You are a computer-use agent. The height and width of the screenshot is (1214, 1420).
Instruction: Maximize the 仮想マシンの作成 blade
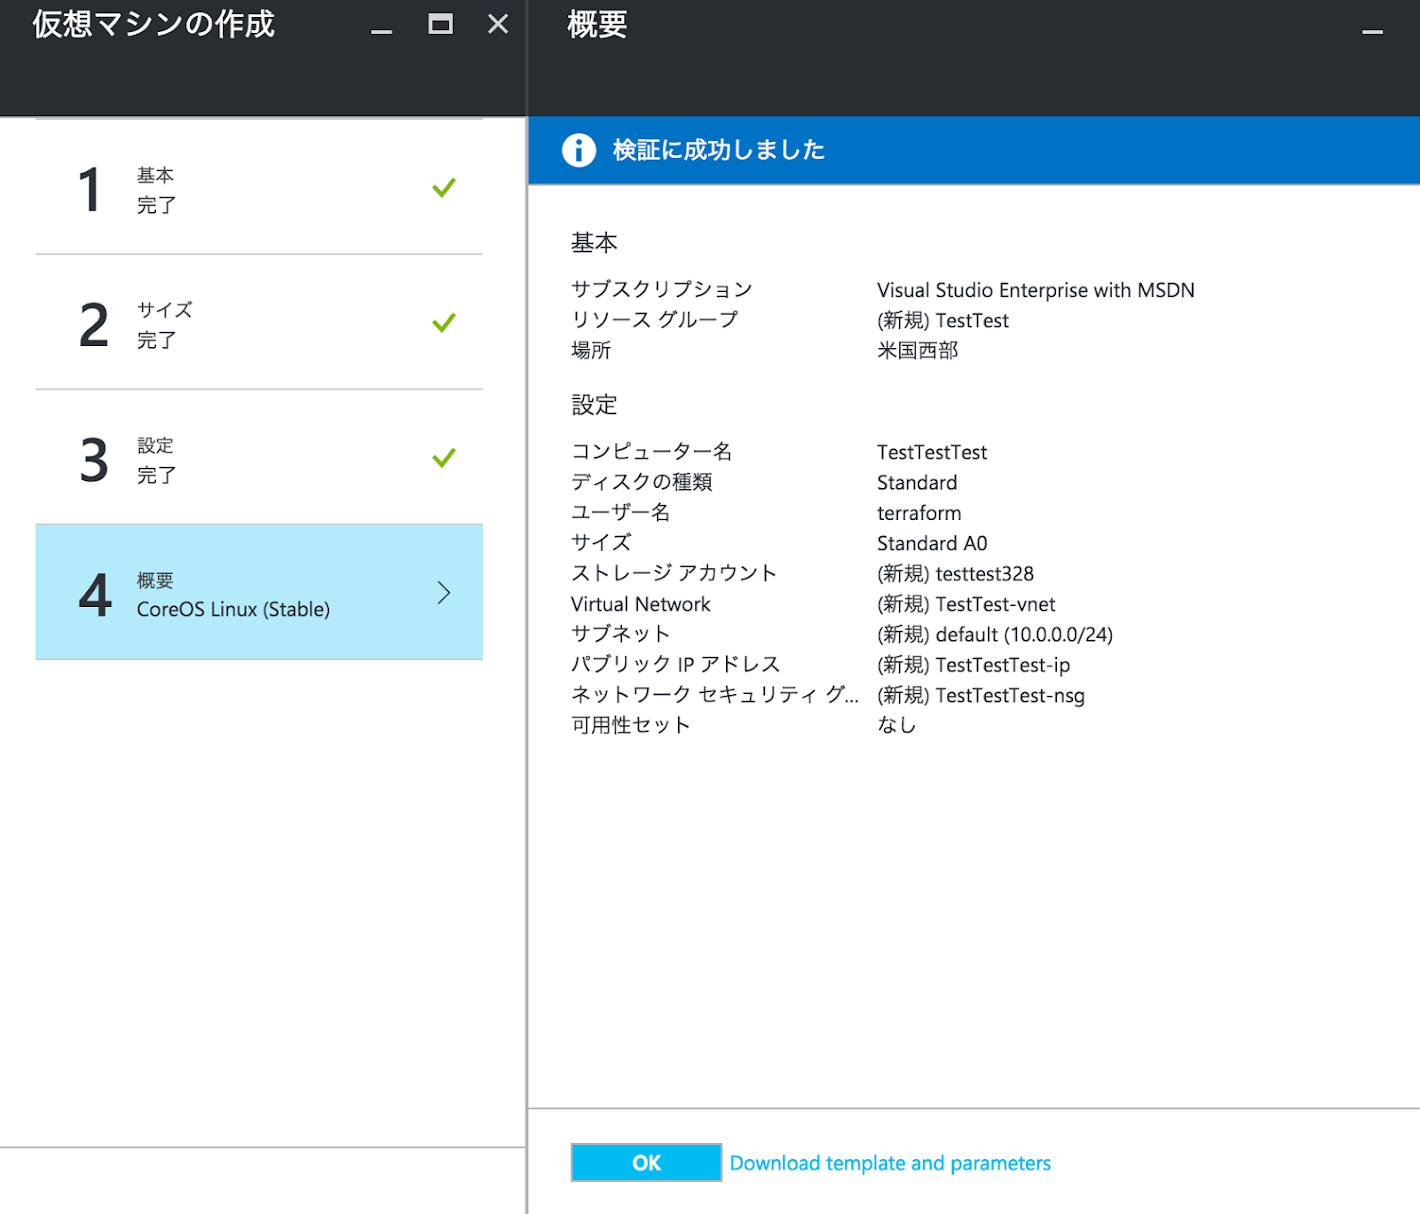[440, 25]
